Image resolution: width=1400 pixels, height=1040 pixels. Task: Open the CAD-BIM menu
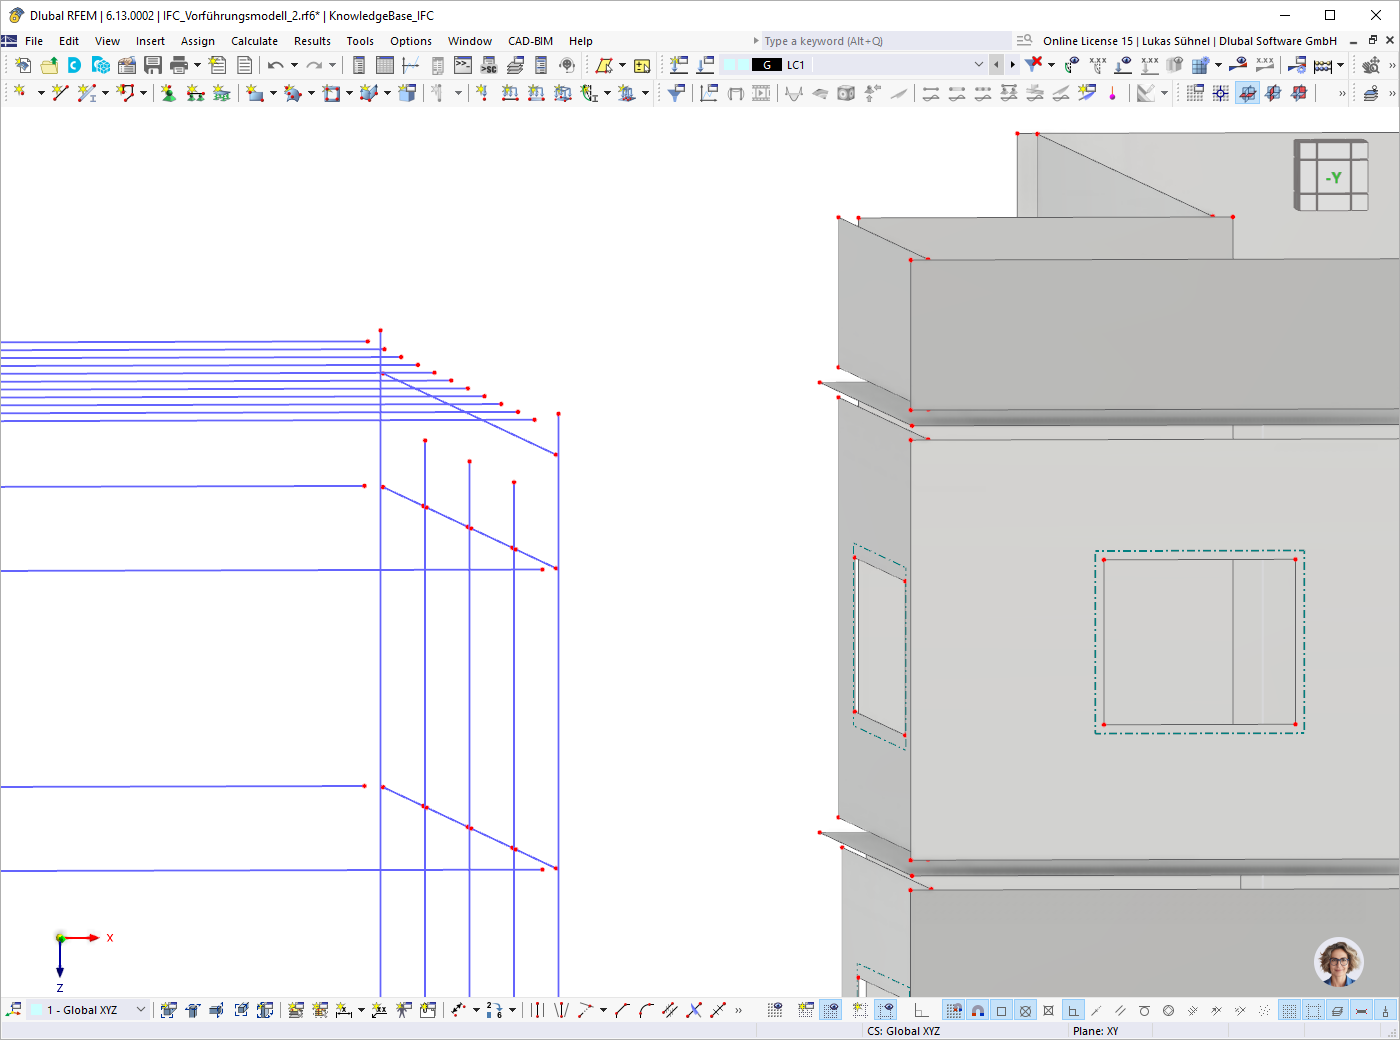point(530,41)
